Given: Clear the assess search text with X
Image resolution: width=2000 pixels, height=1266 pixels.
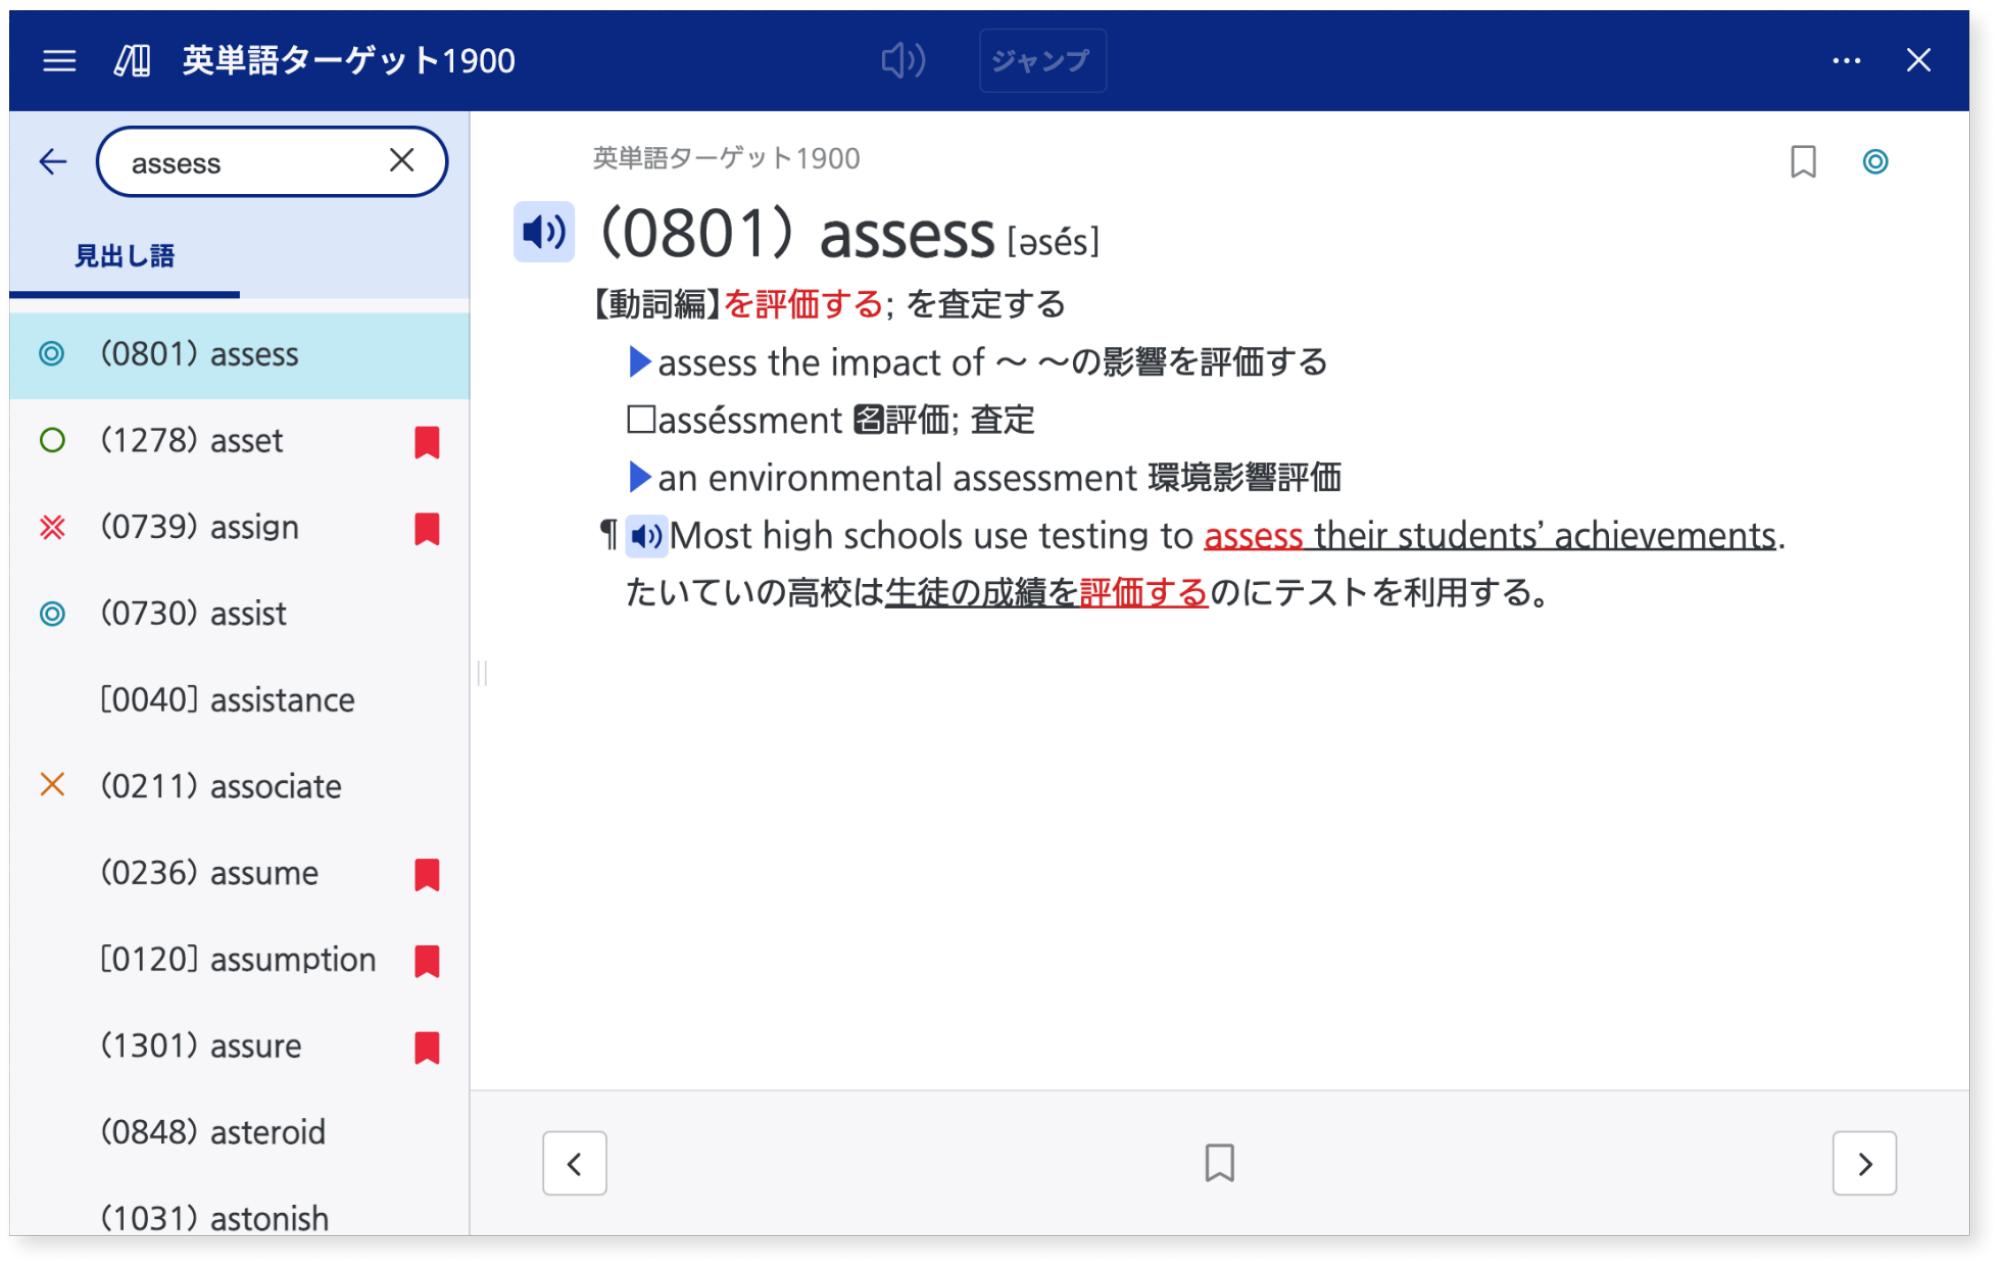Looking at the screenshot, I should click(x=403, y=161).
